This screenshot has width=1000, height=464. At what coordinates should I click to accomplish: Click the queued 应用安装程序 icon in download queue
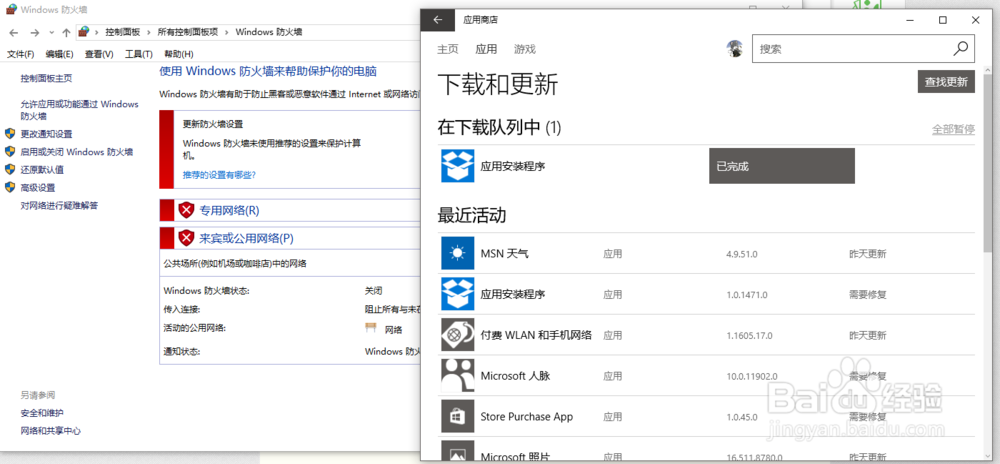pos(458,166)
